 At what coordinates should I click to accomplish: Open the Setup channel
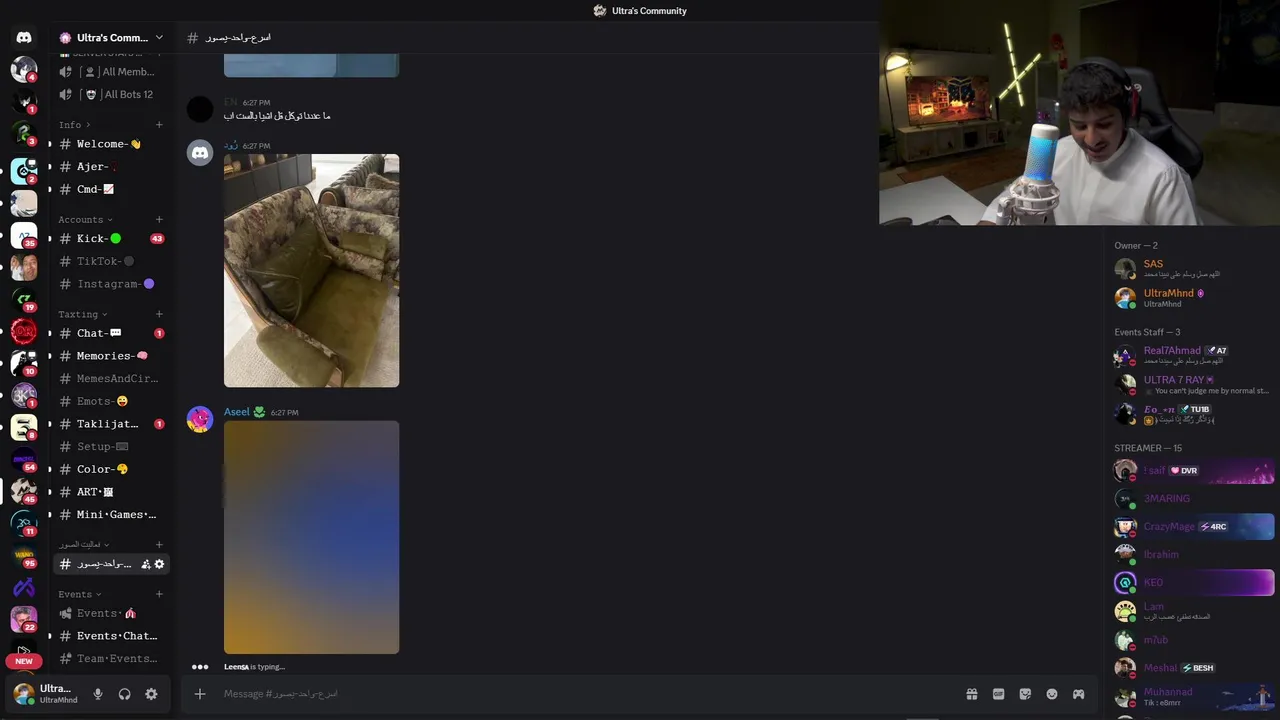click(111, 447)
